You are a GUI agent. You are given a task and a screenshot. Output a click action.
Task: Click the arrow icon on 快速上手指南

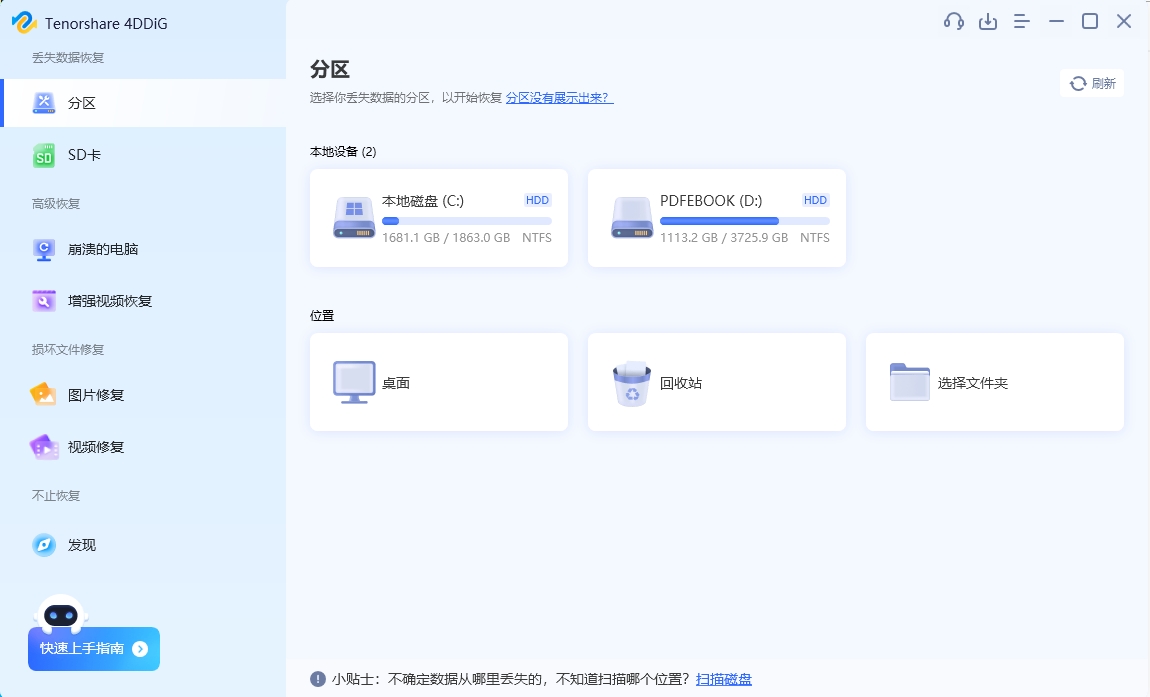(x=140, y=649)
